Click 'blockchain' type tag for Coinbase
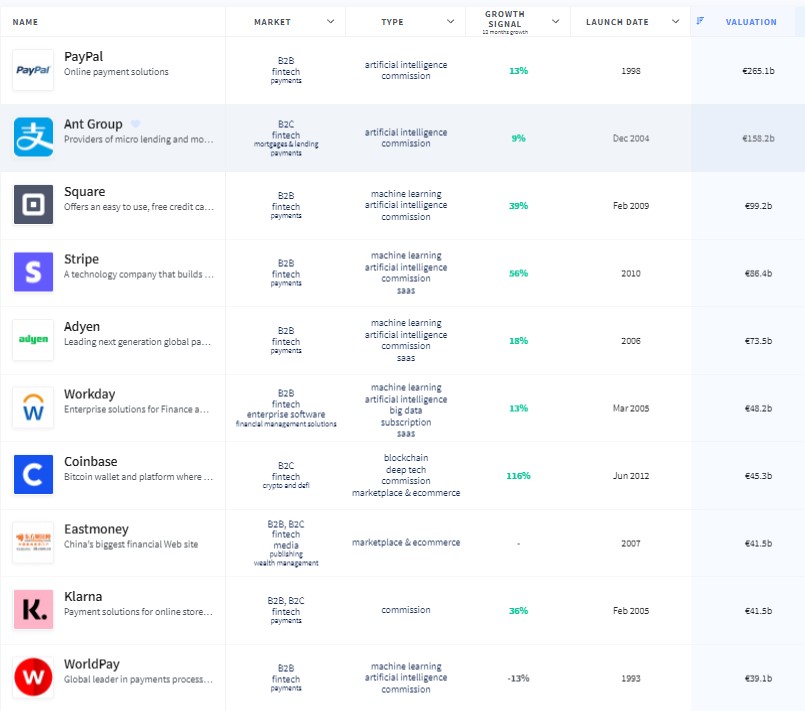This screenshot has width=805, height=711. point(406,457)
